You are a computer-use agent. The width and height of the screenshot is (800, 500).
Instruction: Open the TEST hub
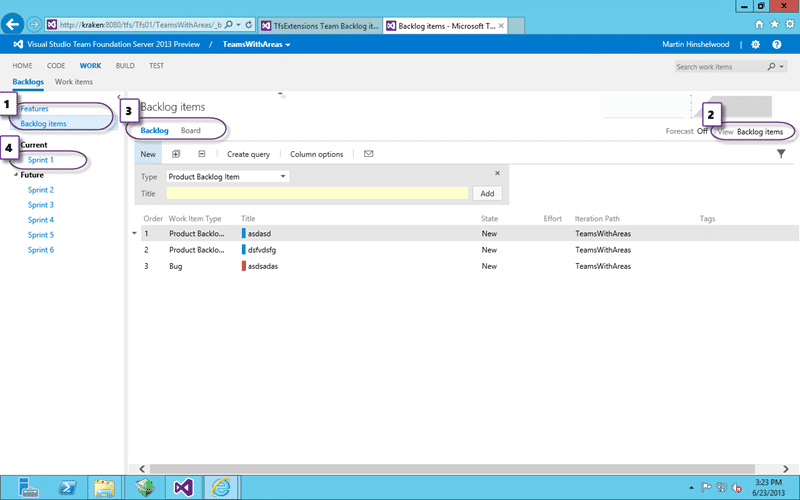click(157, 65)
